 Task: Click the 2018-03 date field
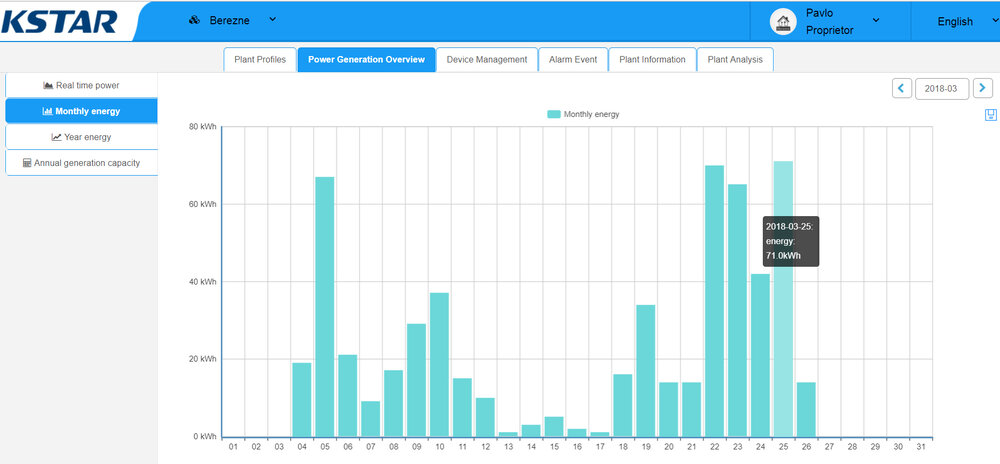click(x=941, y=89)
